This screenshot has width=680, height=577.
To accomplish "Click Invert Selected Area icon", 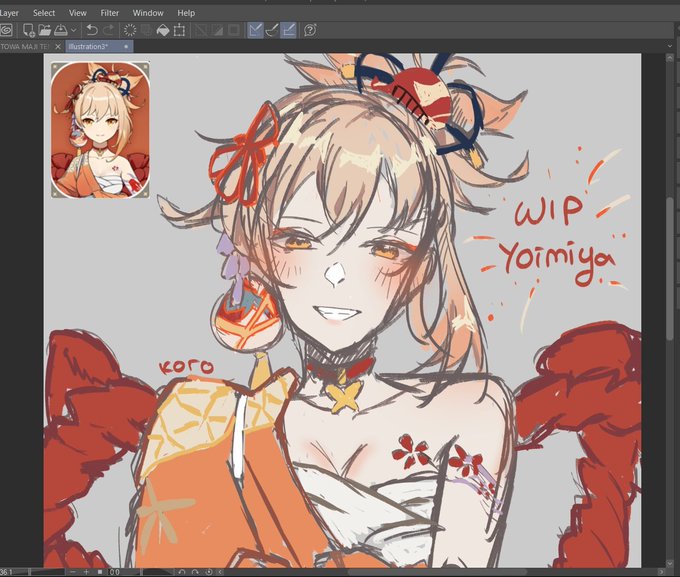I will coord(217,30).
